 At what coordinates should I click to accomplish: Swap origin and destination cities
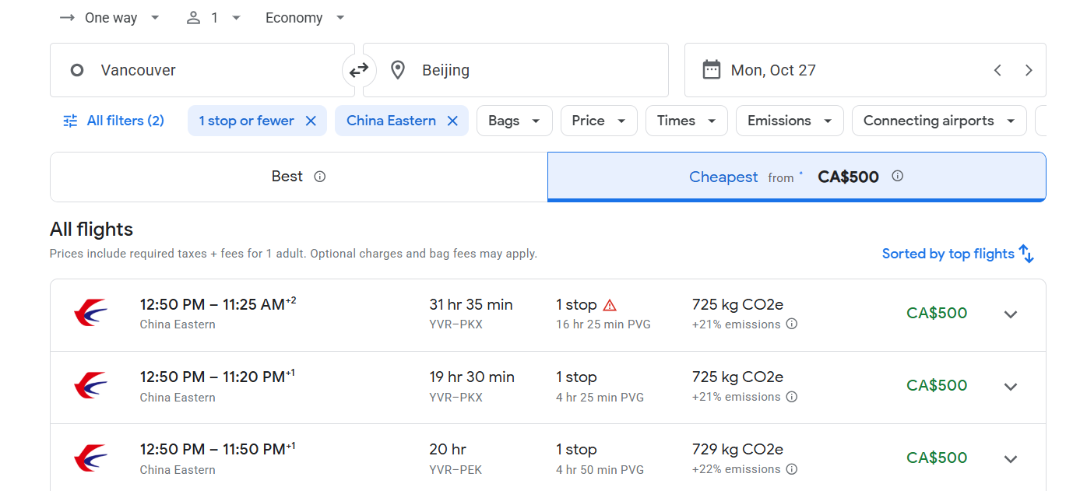point(358,70)
